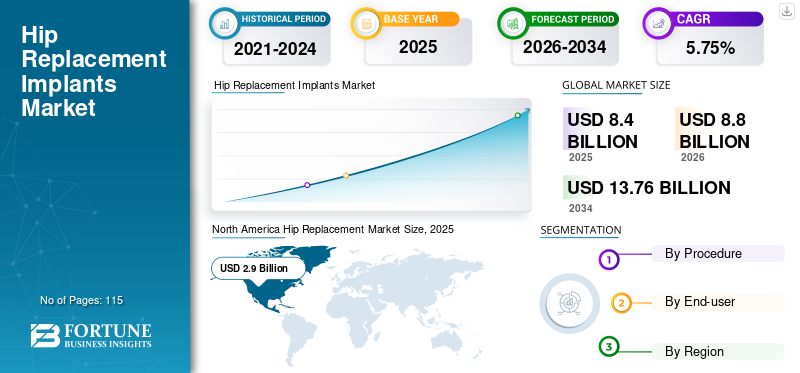The height and width of the screenshot is (373, 800).
Task: Click the orange marker on growth curve
Action: click(346, 176)
